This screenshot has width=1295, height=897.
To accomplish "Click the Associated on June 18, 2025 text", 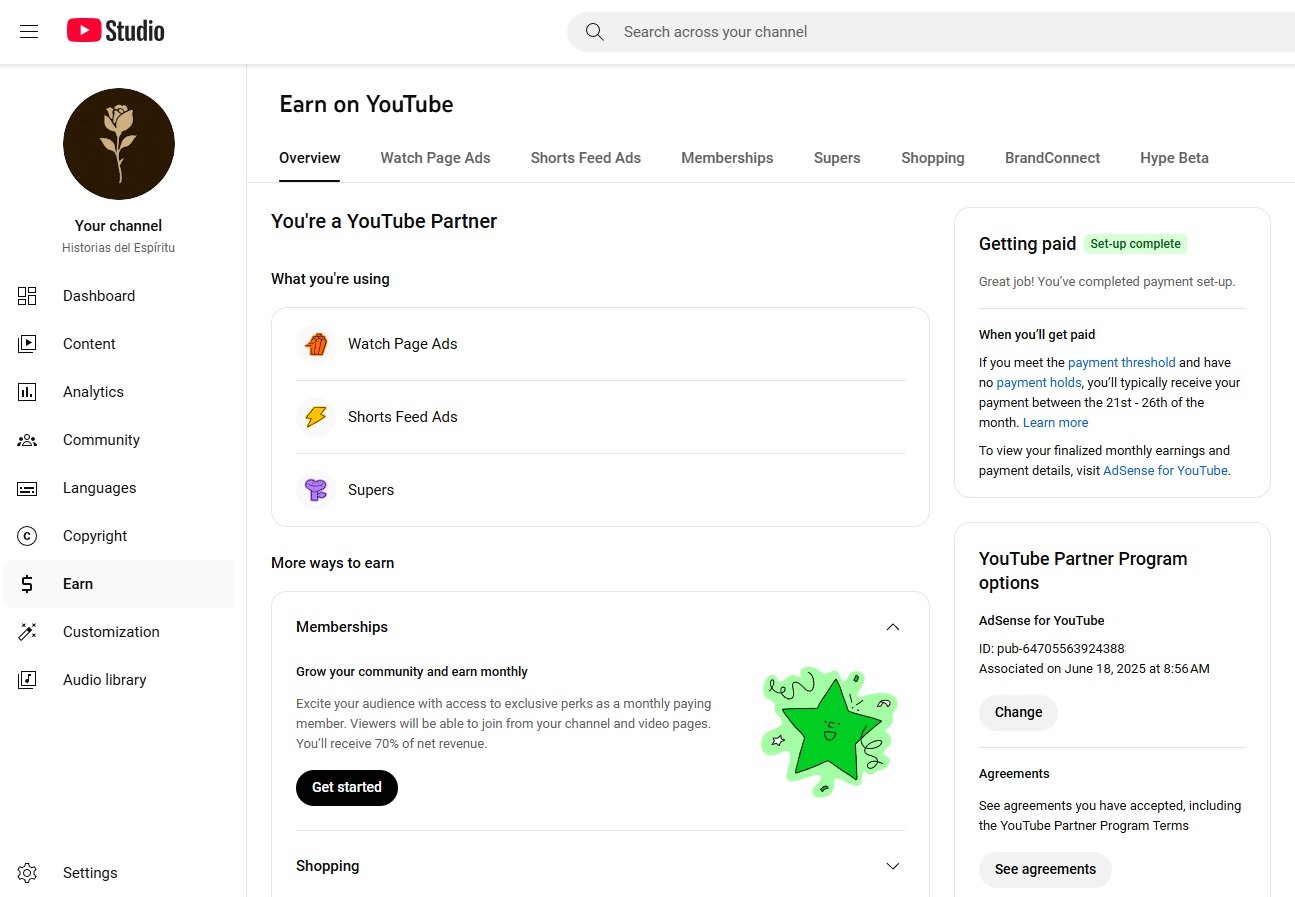I will (1094, 669).
